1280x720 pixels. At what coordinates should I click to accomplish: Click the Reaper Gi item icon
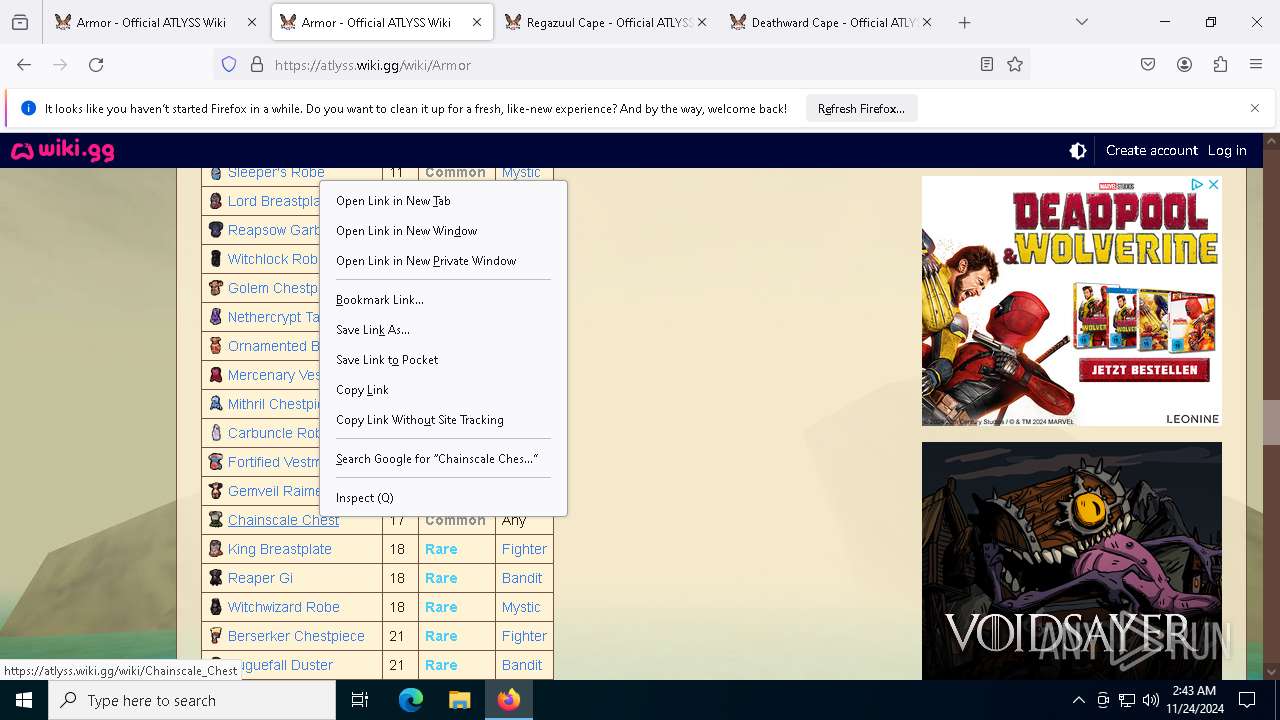(x=215, y=578)
